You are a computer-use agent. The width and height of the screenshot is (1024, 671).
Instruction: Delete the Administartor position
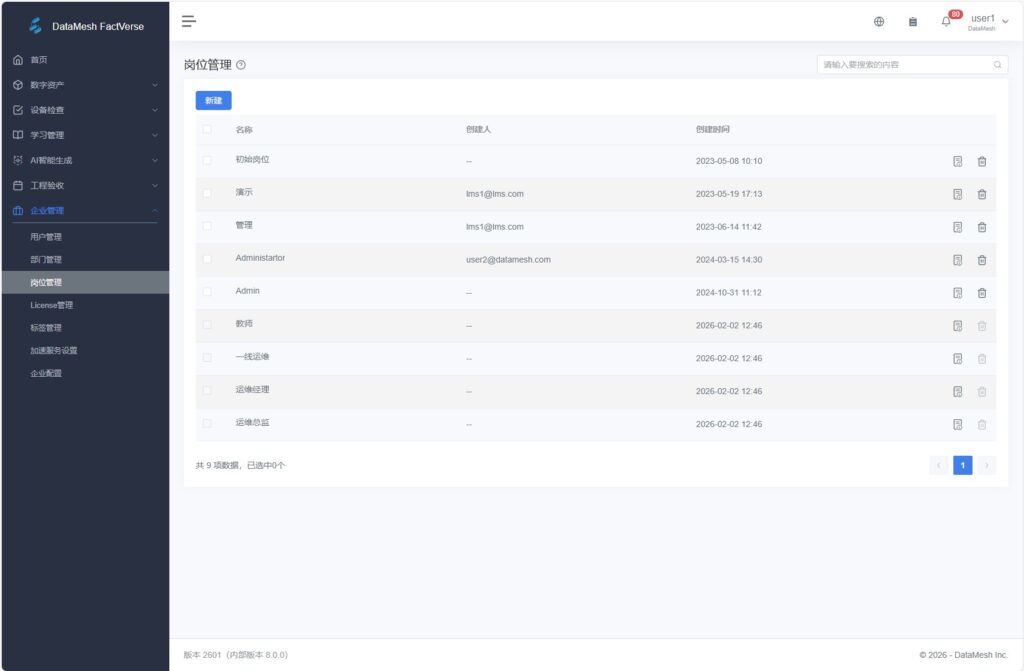pyautogui.click(x=981, y=260)
